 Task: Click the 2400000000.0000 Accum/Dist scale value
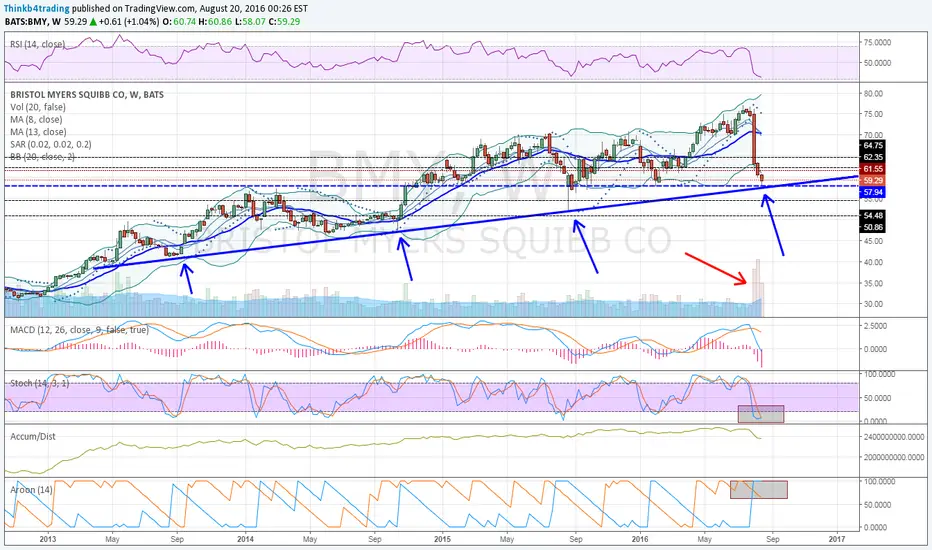894,437
